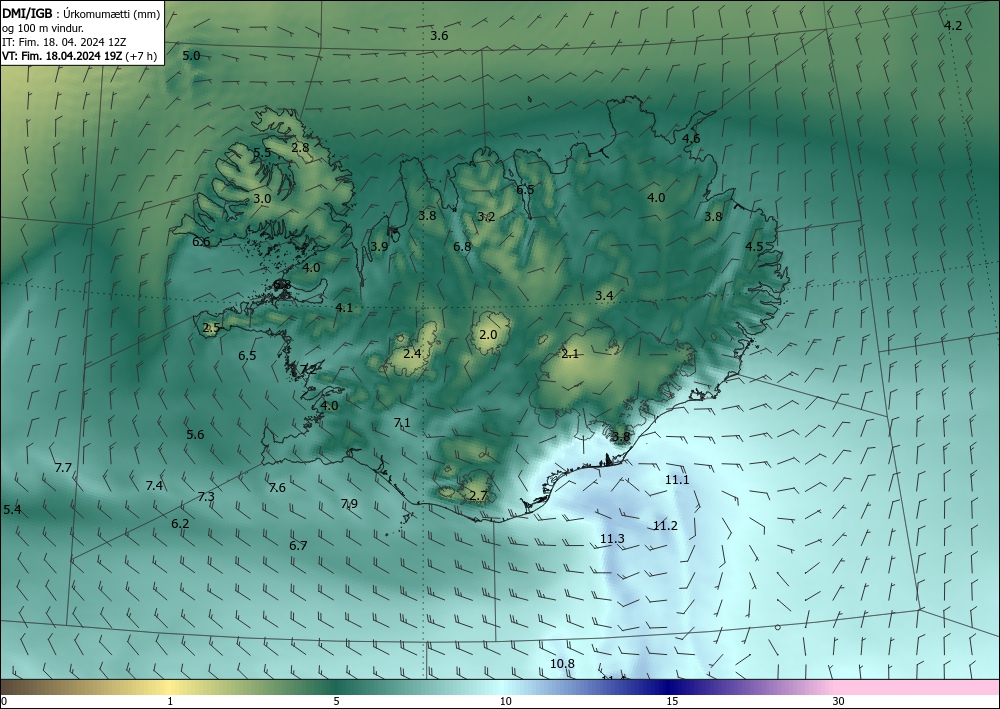Select the 7.2 value on the map
The image size is (1000, 709).
(309, 369)
